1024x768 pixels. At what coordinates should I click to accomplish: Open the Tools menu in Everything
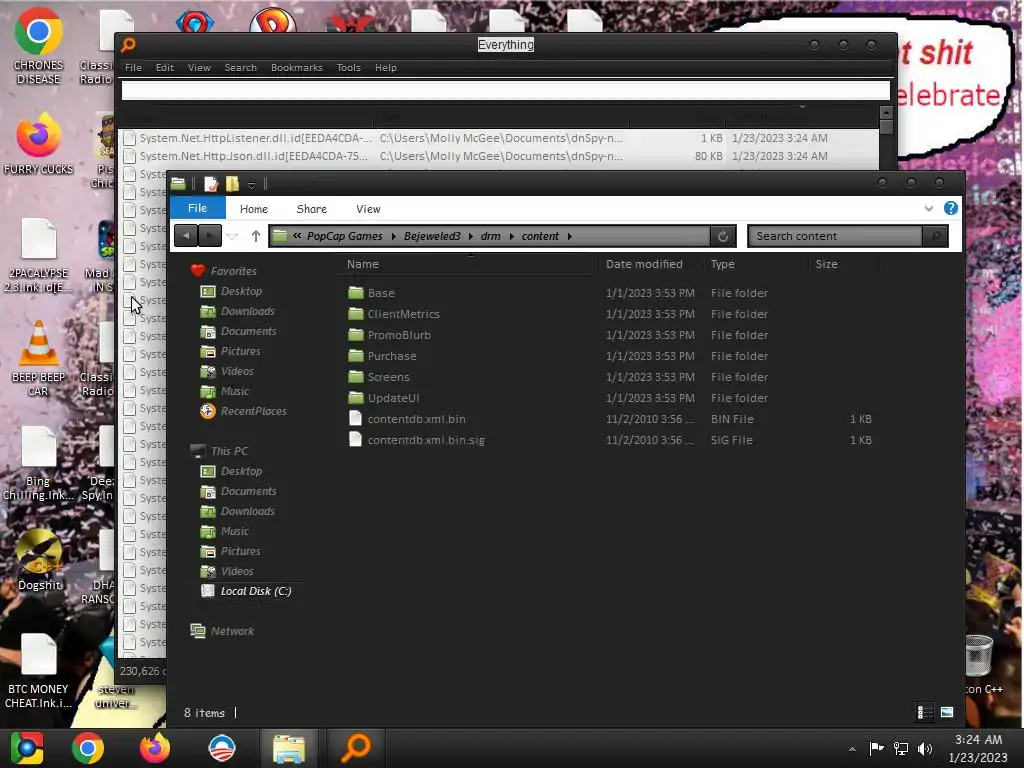[348, 67]
